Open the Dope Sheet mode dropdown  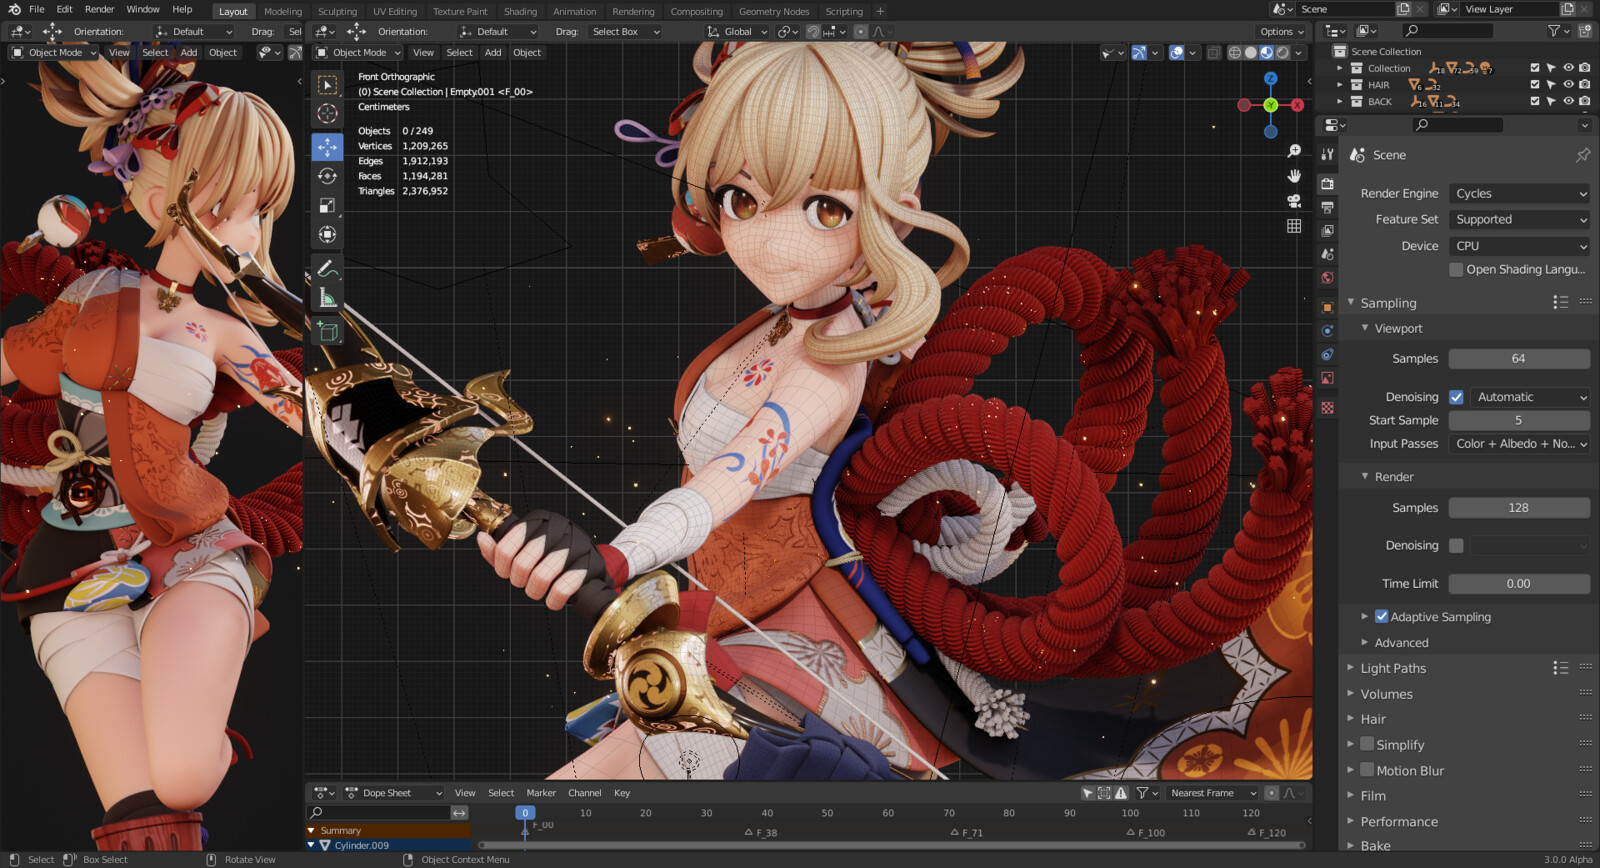[x=394, y=793]
